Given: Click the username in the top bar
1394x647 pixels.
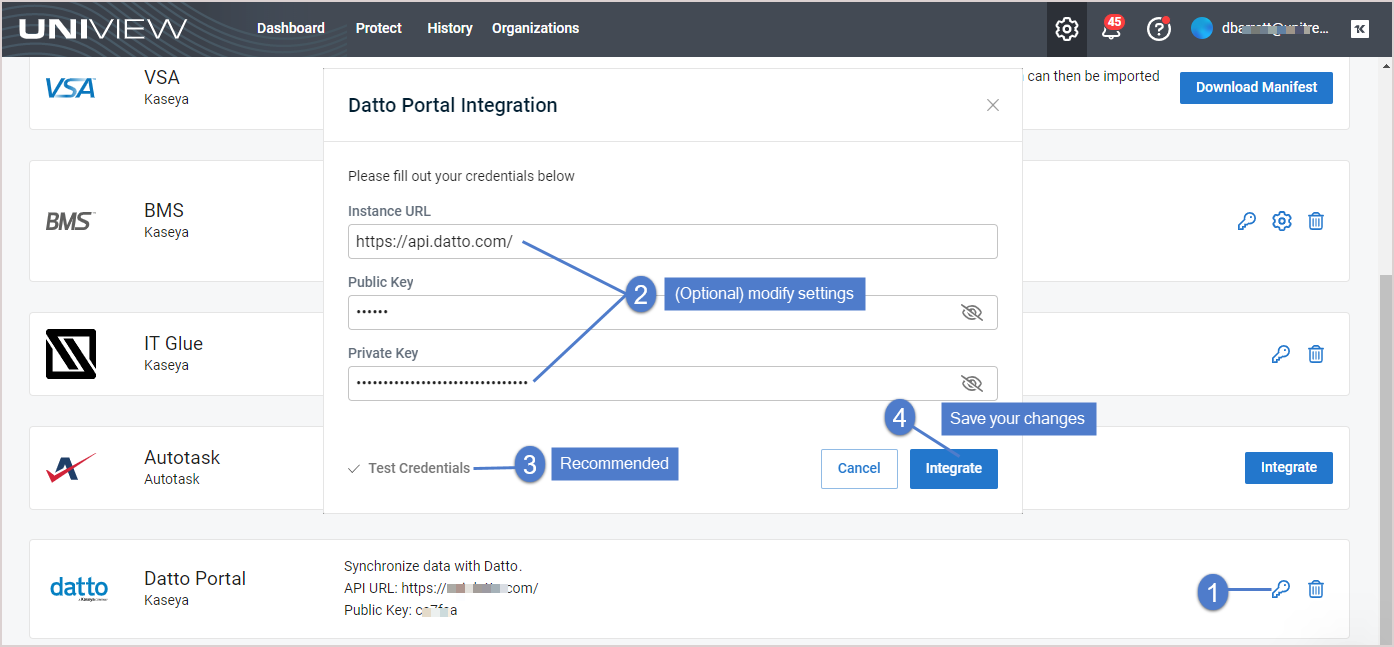Looking at the screenshot, I should [1275, 28].
